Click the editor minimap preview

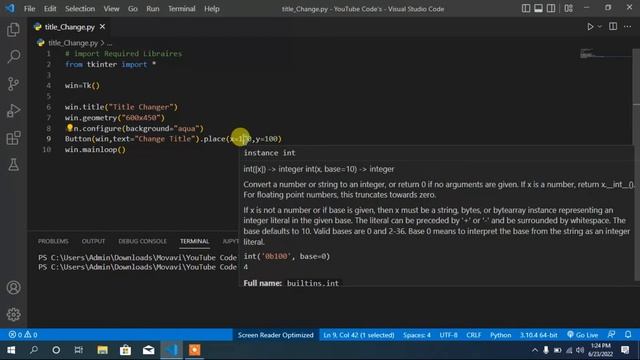point(606,53)
